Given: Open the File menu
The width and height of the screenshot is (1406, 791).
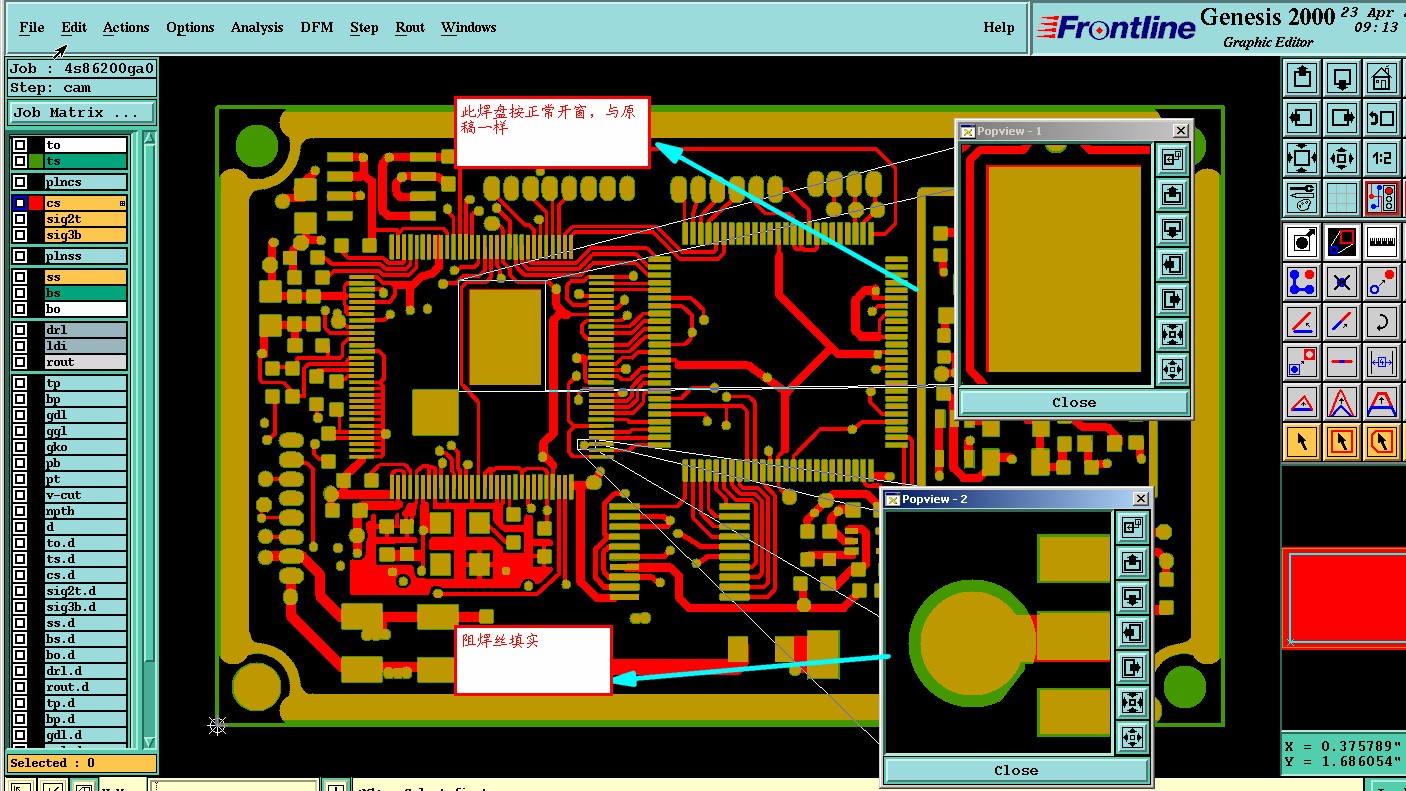Looking at the screenshot, I should (32, 28).
